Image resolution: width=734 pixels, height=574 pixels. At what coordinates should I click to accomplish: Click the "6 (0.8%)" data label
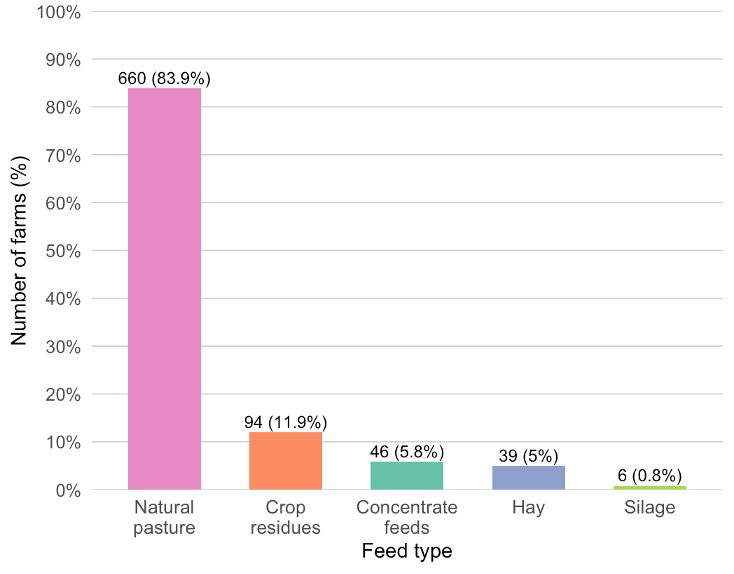point(649,475)
